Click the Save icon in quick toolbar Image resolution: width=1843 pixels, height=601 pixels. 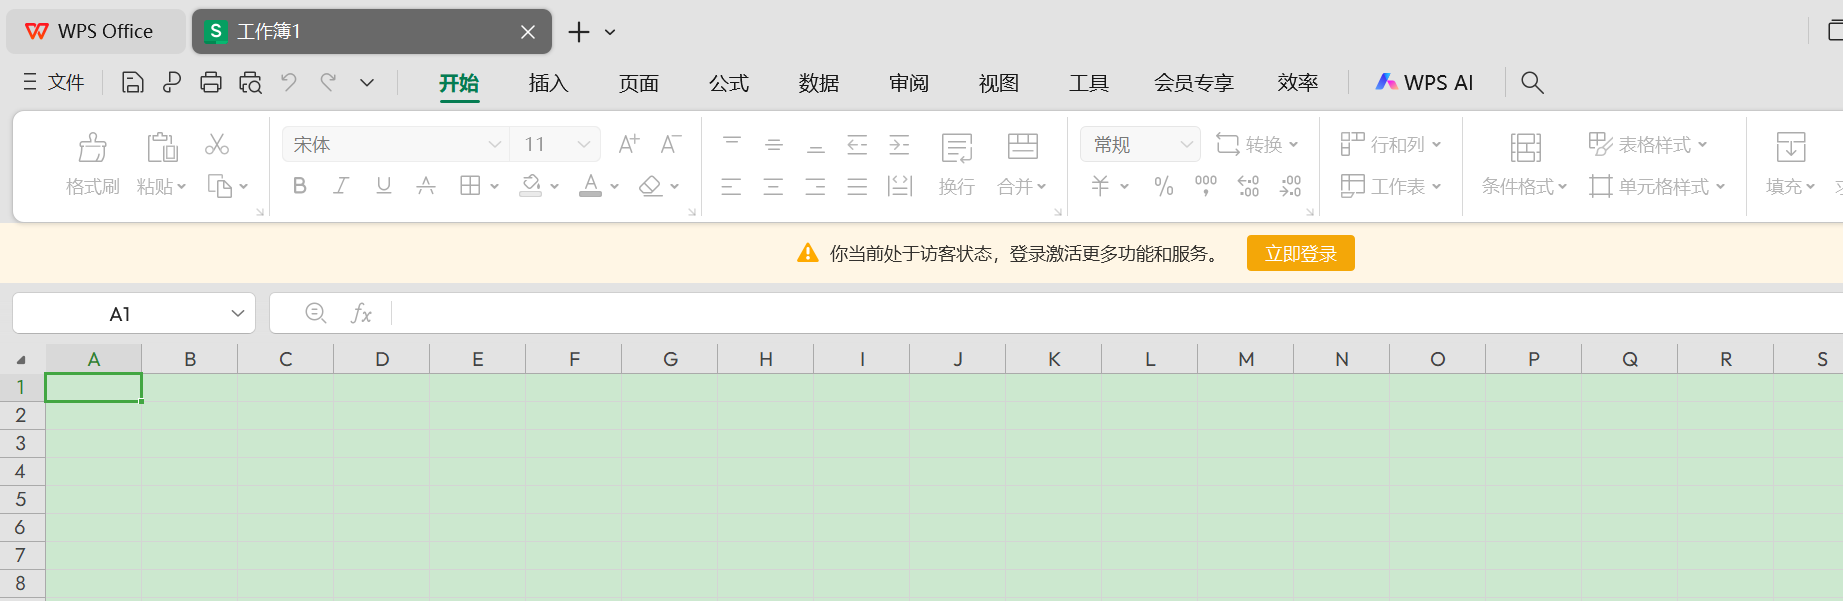pos(132,82)
